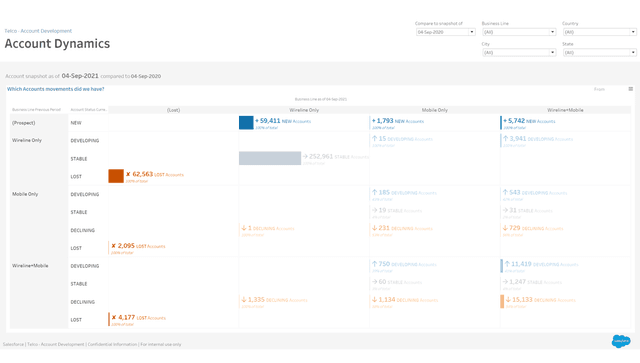640x363 pixels.
Task: Select the 11,419 DEVELOPING Accounts value
Action: click(x=541, y=264)
